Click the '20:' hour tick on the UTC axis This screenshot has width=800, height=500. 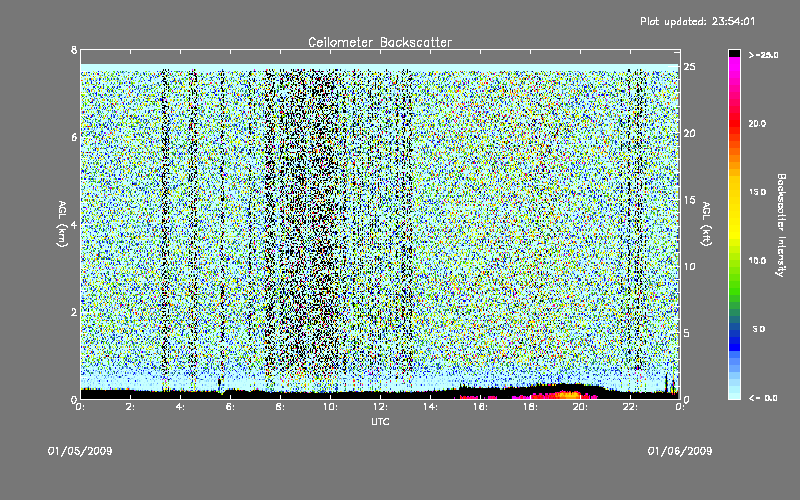580,407
